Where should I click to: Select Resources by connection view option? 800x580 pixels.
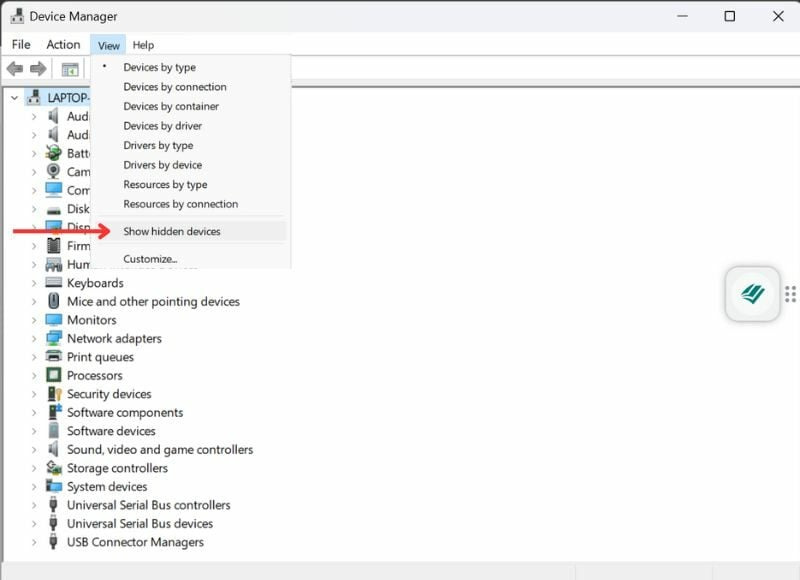tap(181, 204)
